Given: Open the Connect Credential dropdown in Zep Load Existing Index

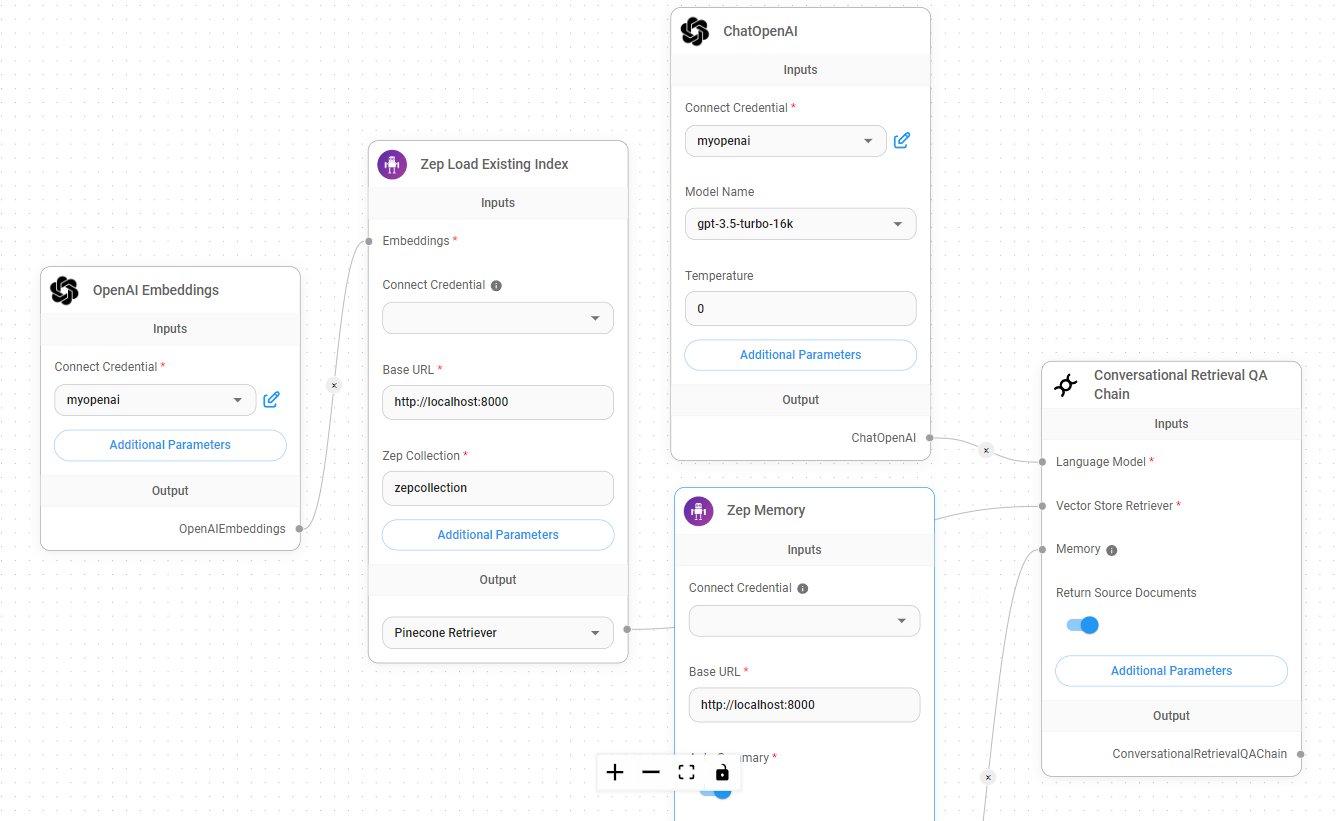Looking at the screenshot, I should tap(498, 318).
